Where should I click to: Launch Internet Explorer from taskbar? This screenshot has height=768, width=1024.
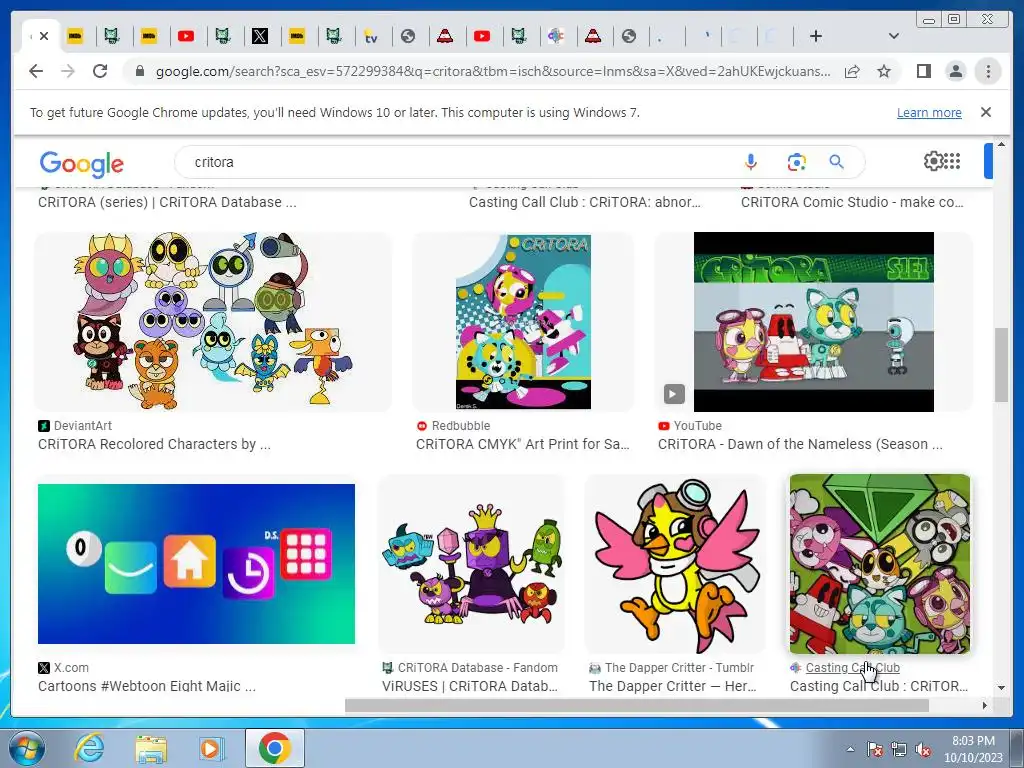coord(88,748)
